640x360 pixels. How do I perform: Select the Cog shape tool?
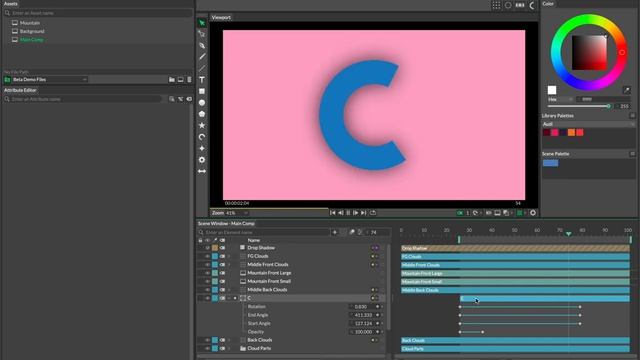point(202,160)
